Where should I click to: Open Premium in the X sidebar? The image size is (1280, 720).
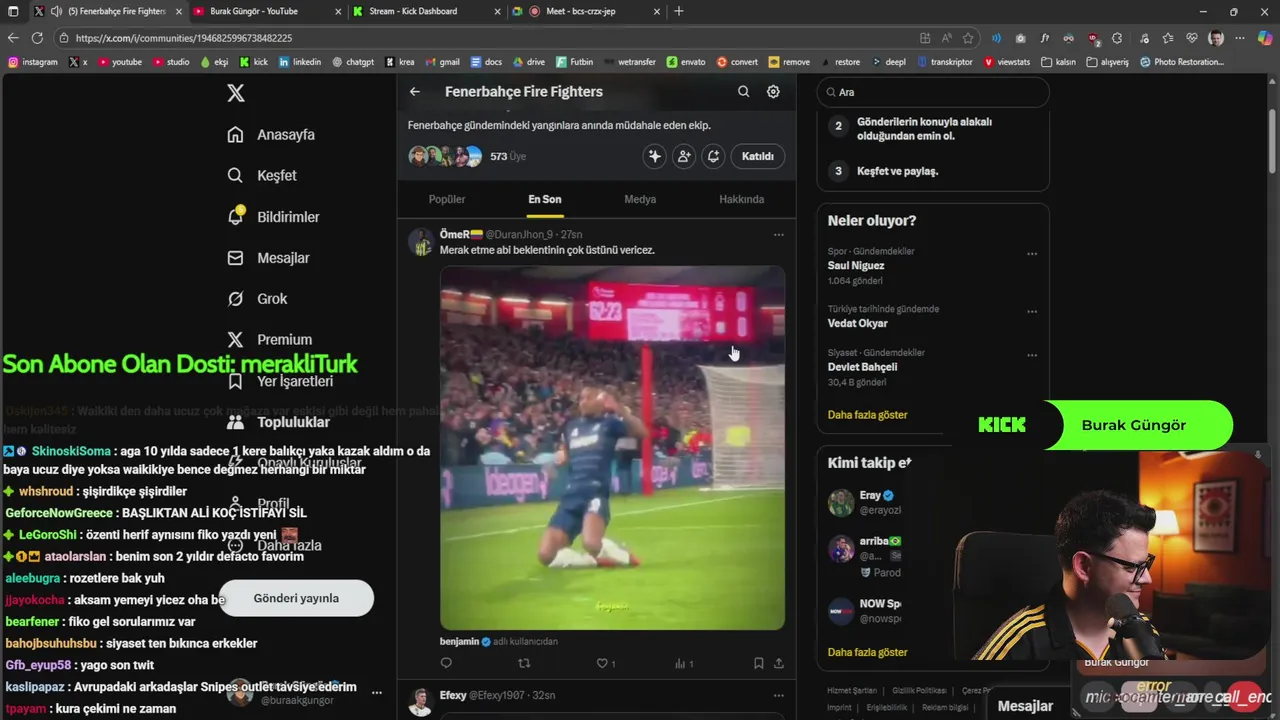click(x=270, y=340)
